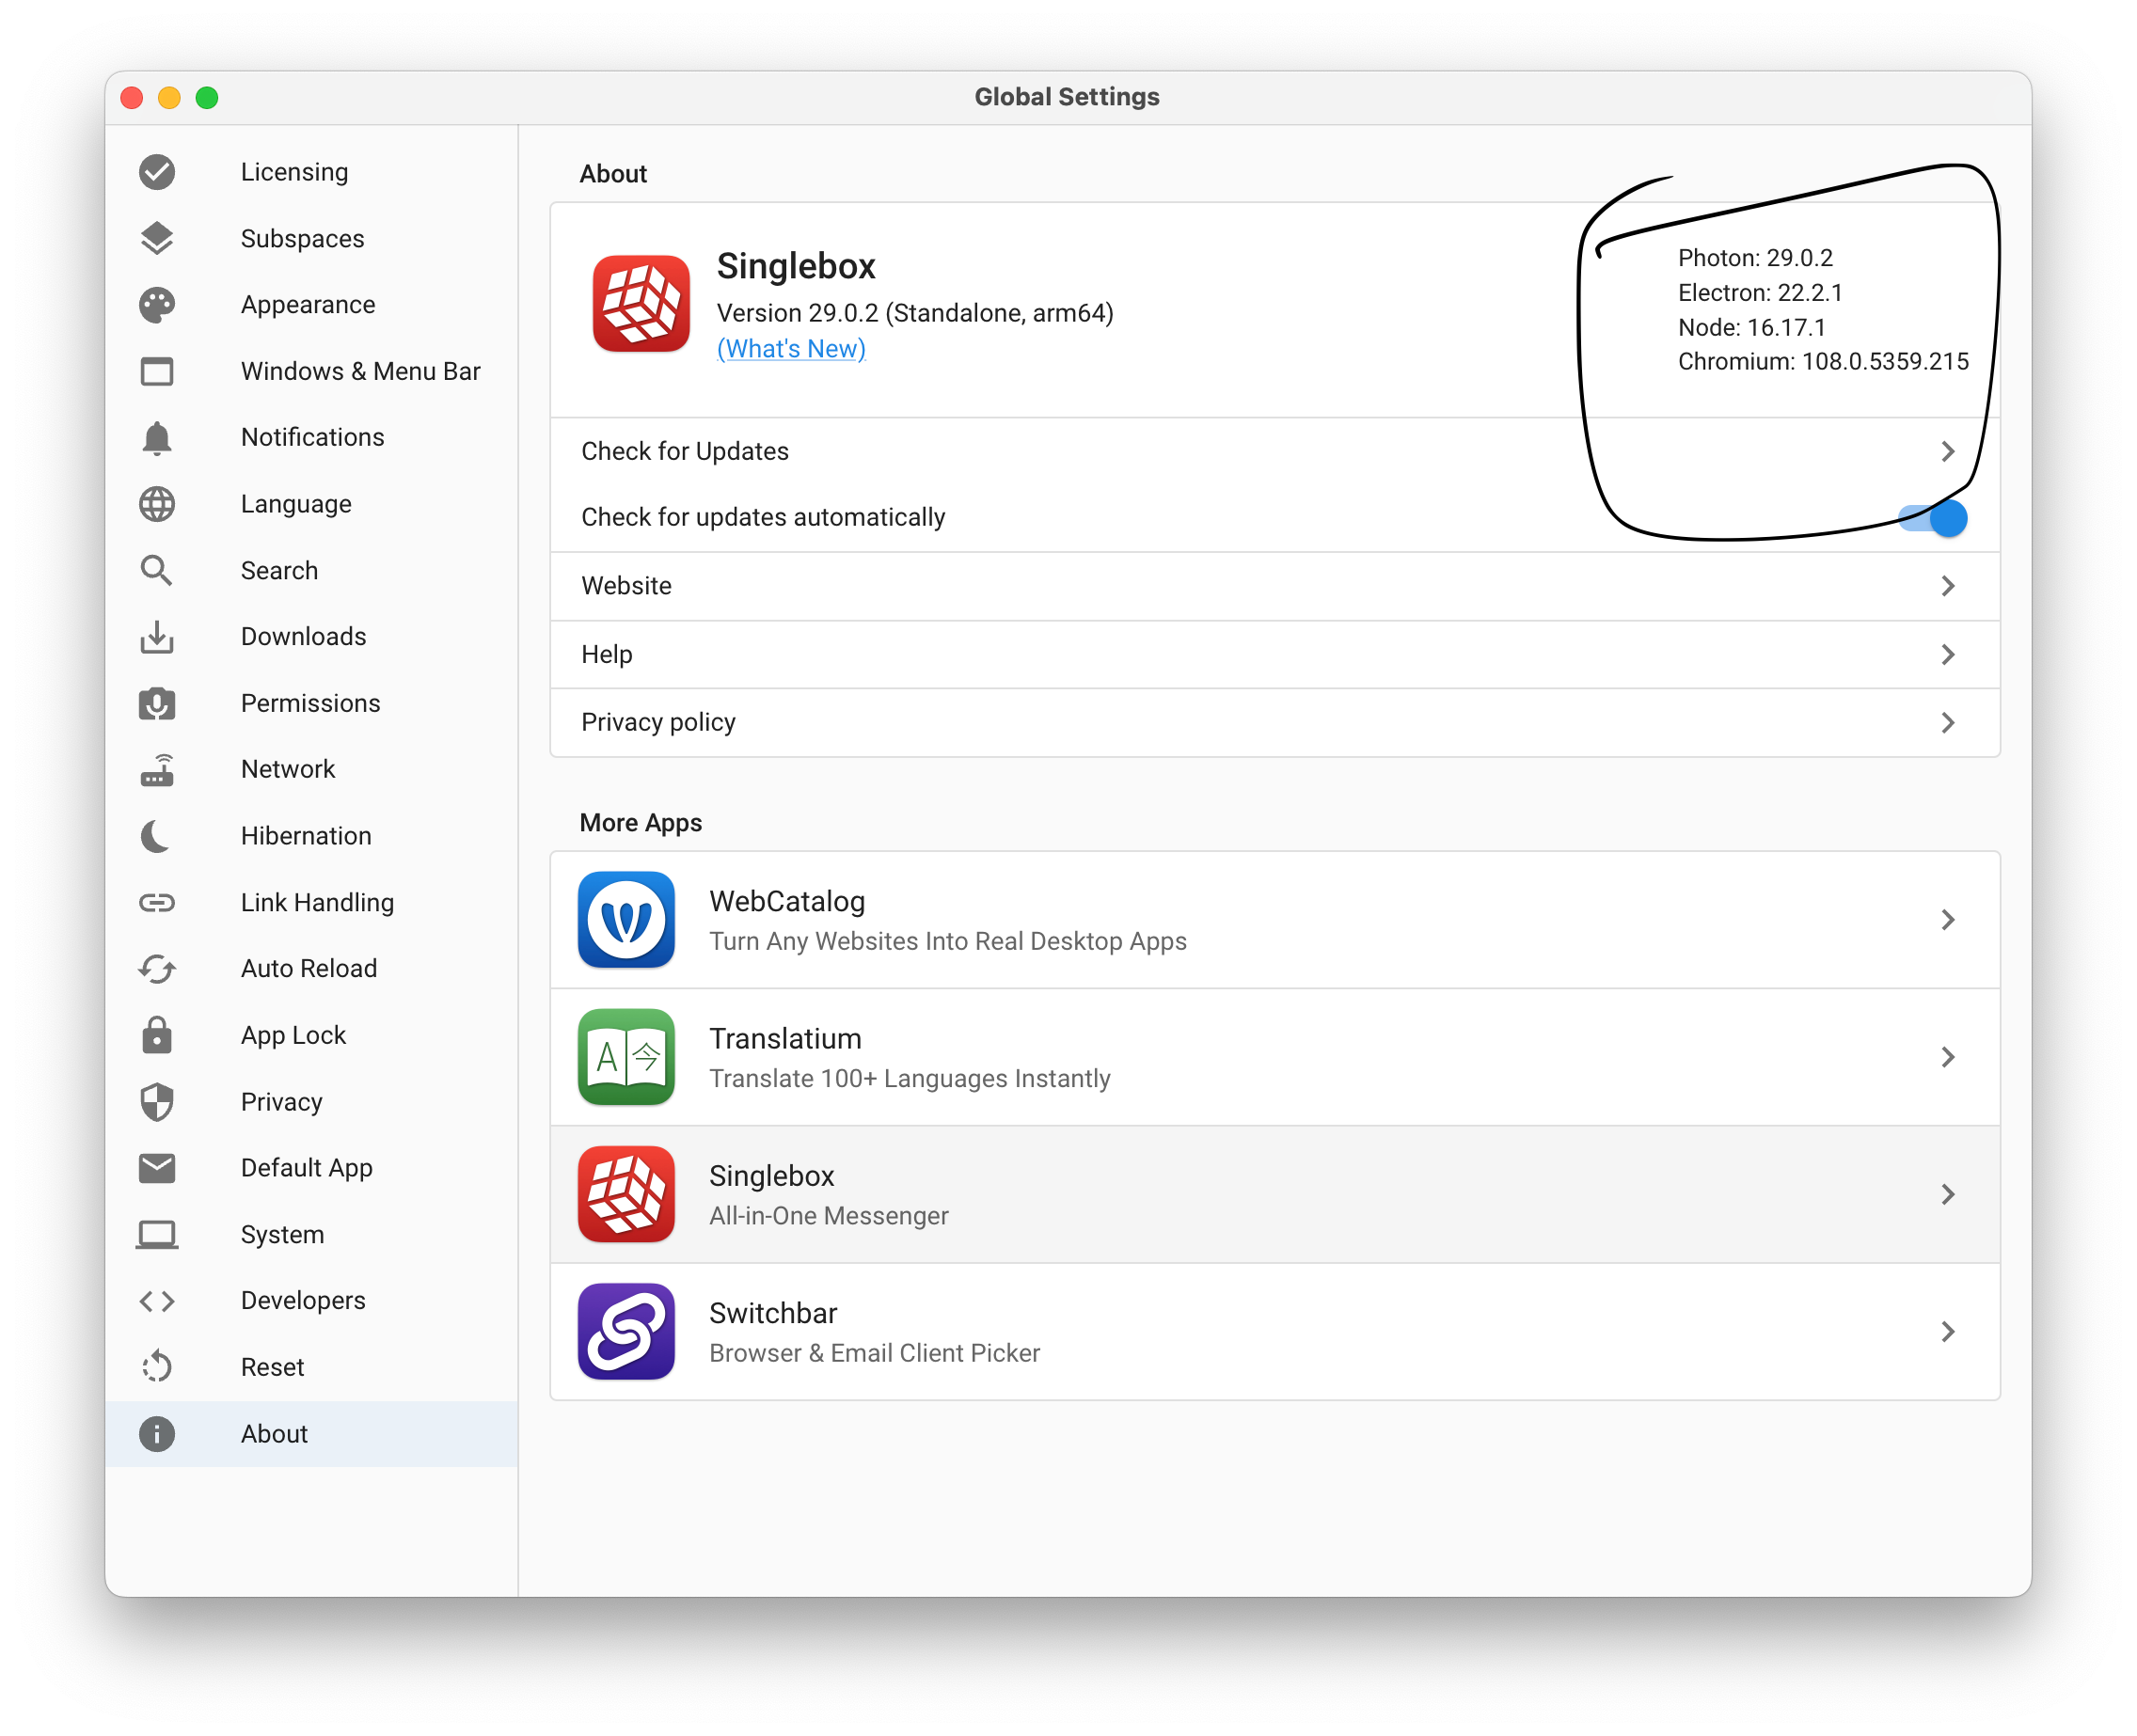Click the WebCatalog app icon
This screenshot has height=1736, width=2137.
point(627,920)
